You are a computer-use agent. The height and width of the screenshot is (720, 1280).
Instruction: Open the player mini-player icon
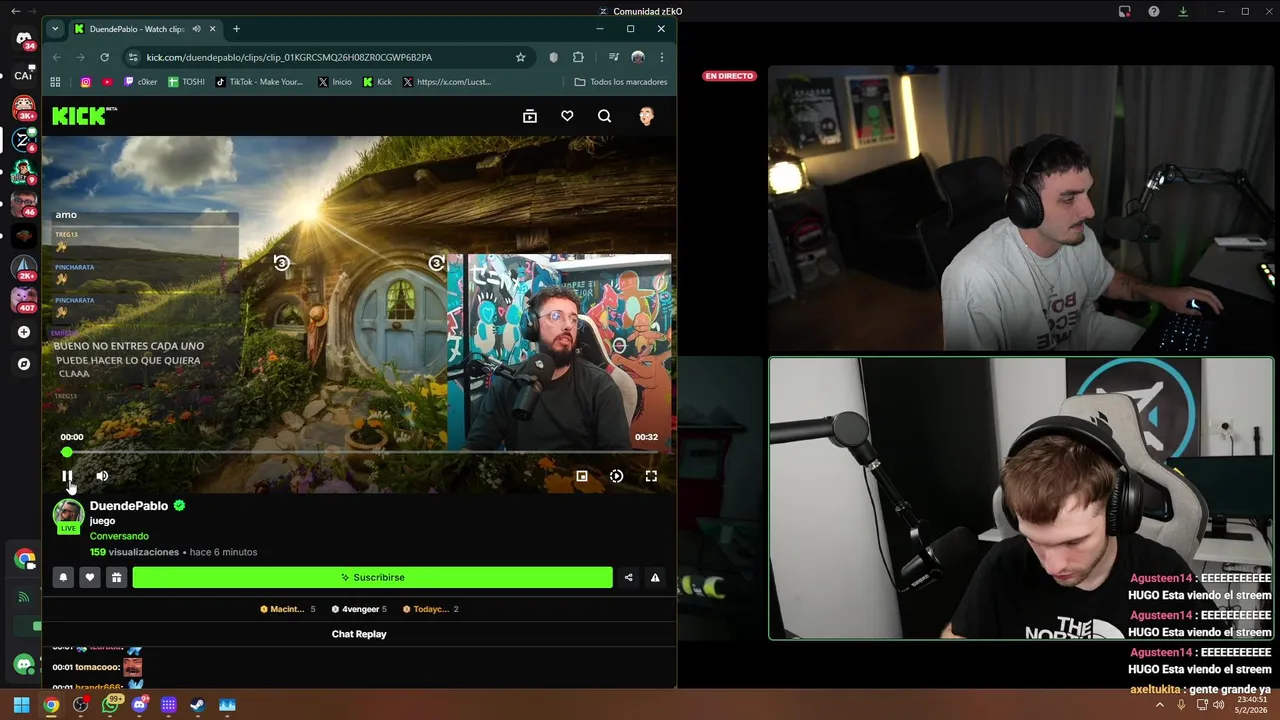tap(582, 476)
